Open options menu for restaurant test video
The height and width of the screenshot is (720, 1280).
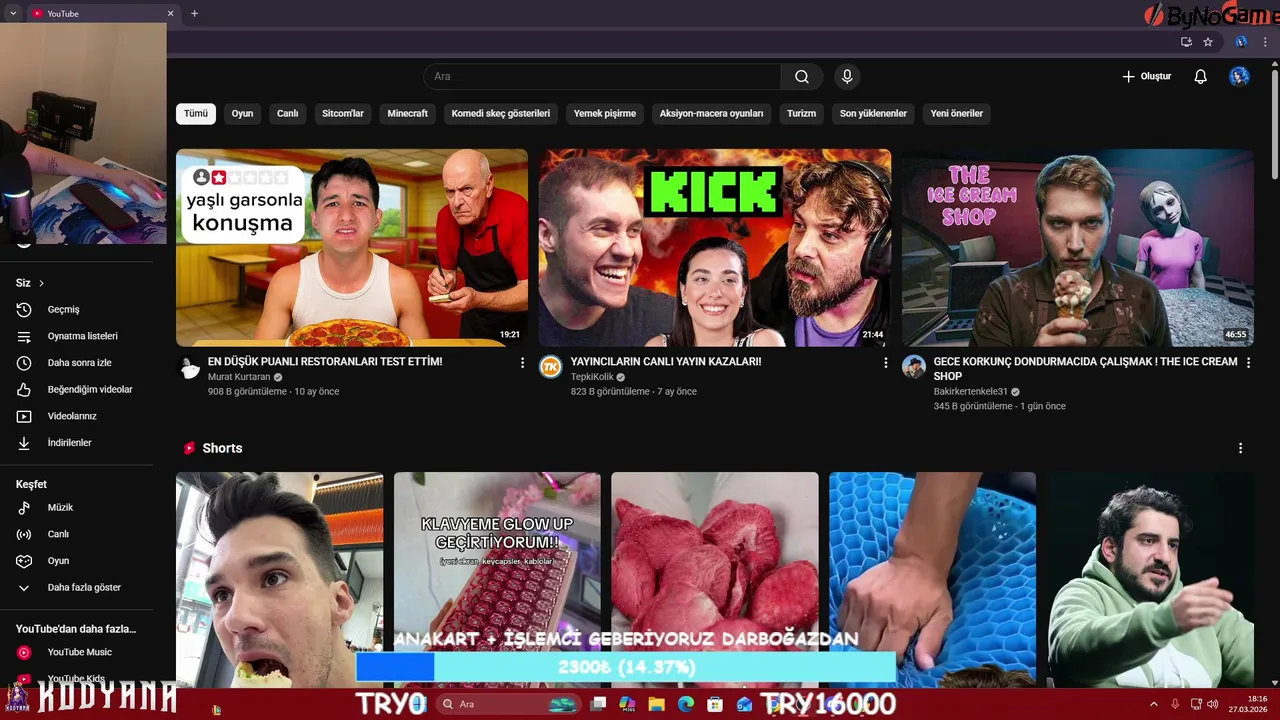click(522, 363)
